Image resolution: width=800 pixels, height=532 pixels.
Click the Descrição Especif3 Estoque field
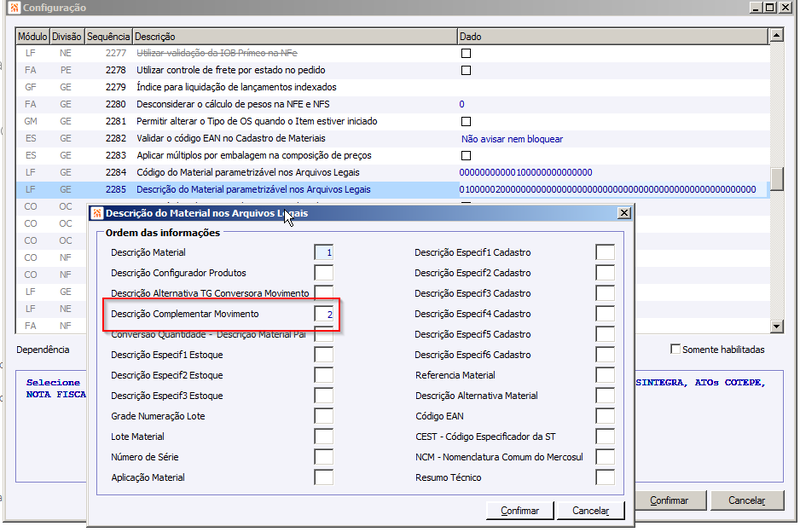point(323,395)
